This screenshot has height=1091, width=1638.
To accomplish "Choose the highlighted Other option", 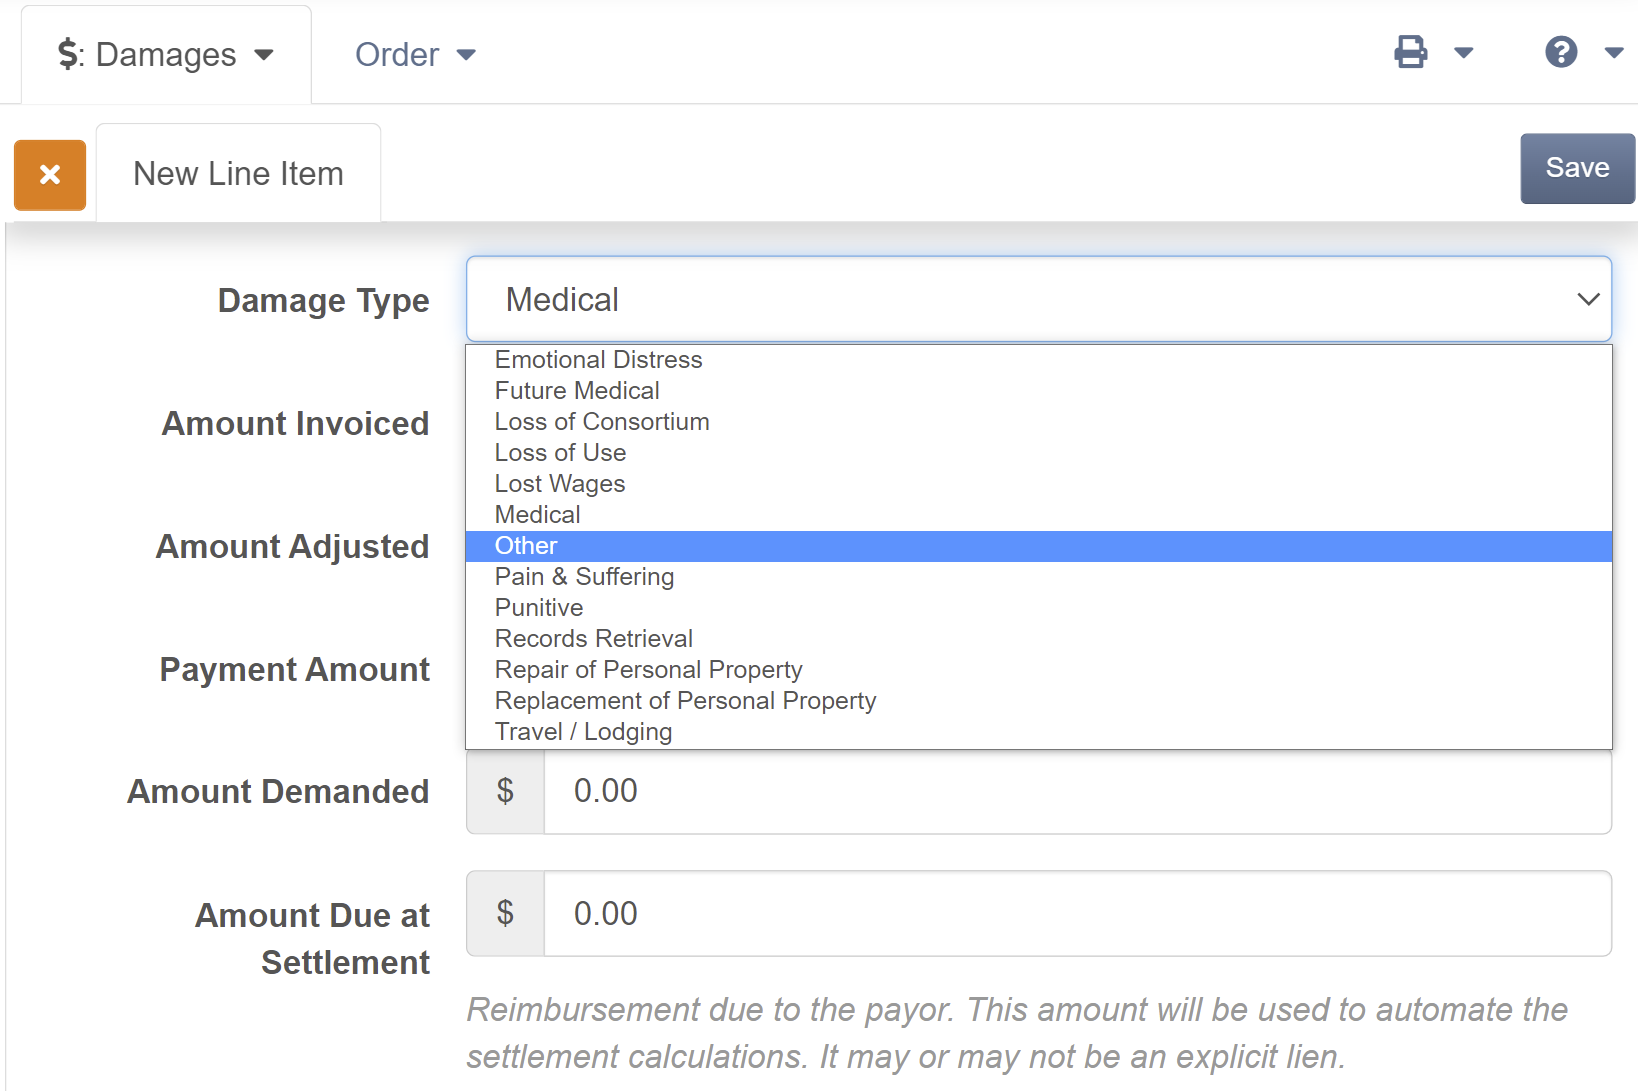I will [1038, 546].
